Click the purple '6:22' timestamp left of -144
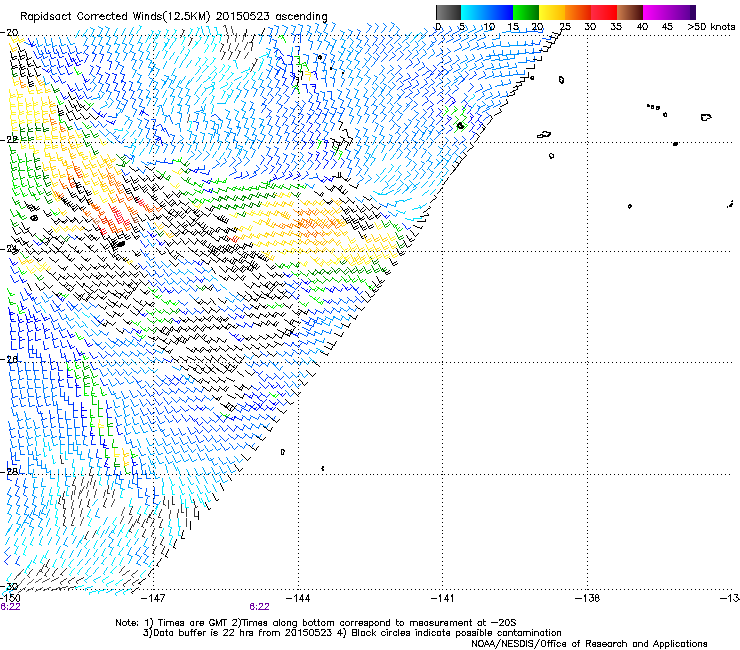Screen dimensions: 740x650 260,607
